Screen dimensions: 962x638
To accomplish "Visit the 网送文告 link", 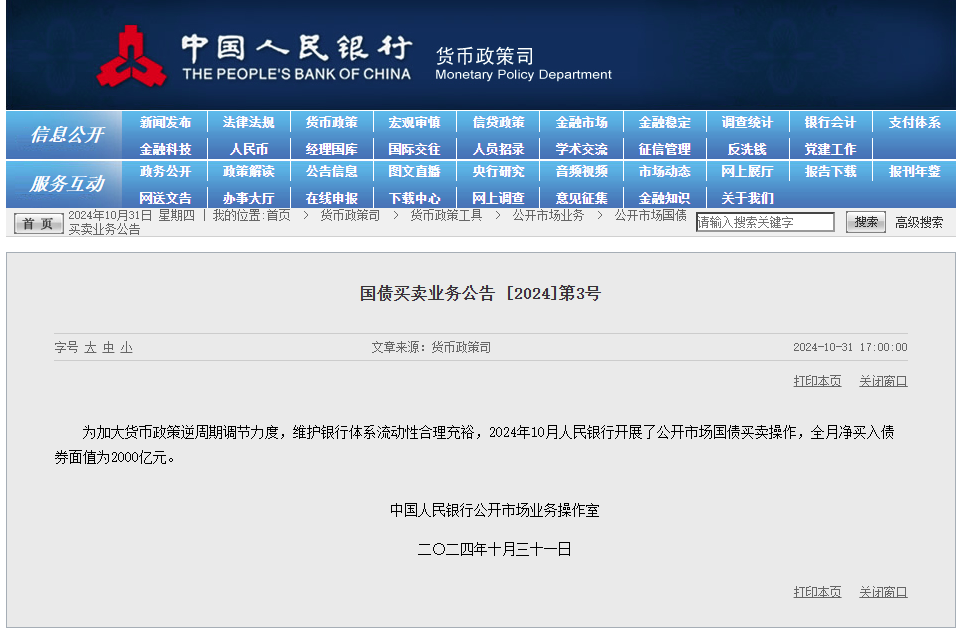I will (165, 198).
